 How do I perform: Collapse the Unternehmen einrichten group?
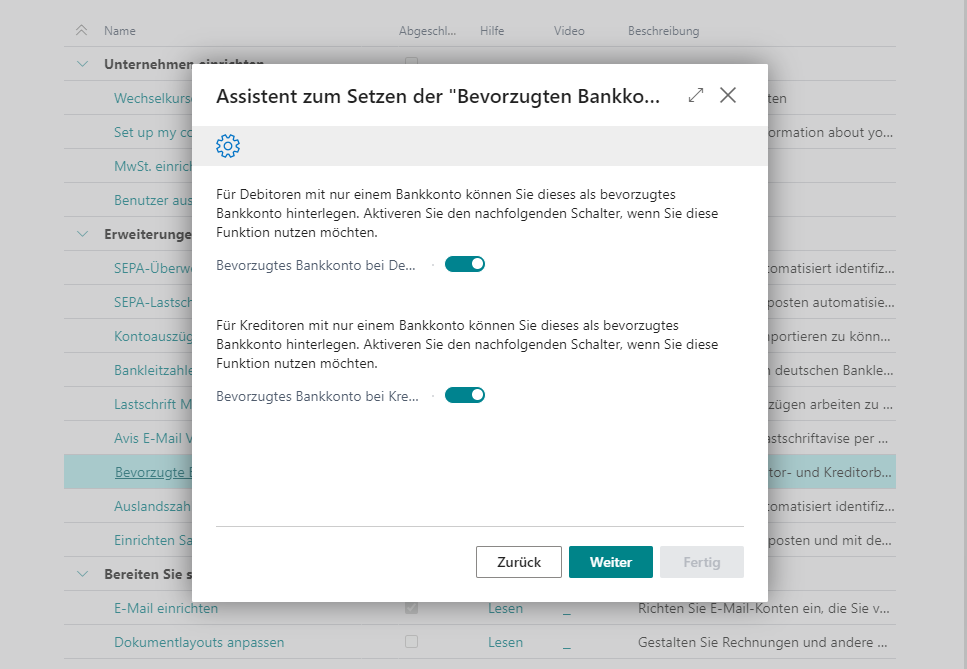click(82, 64)
